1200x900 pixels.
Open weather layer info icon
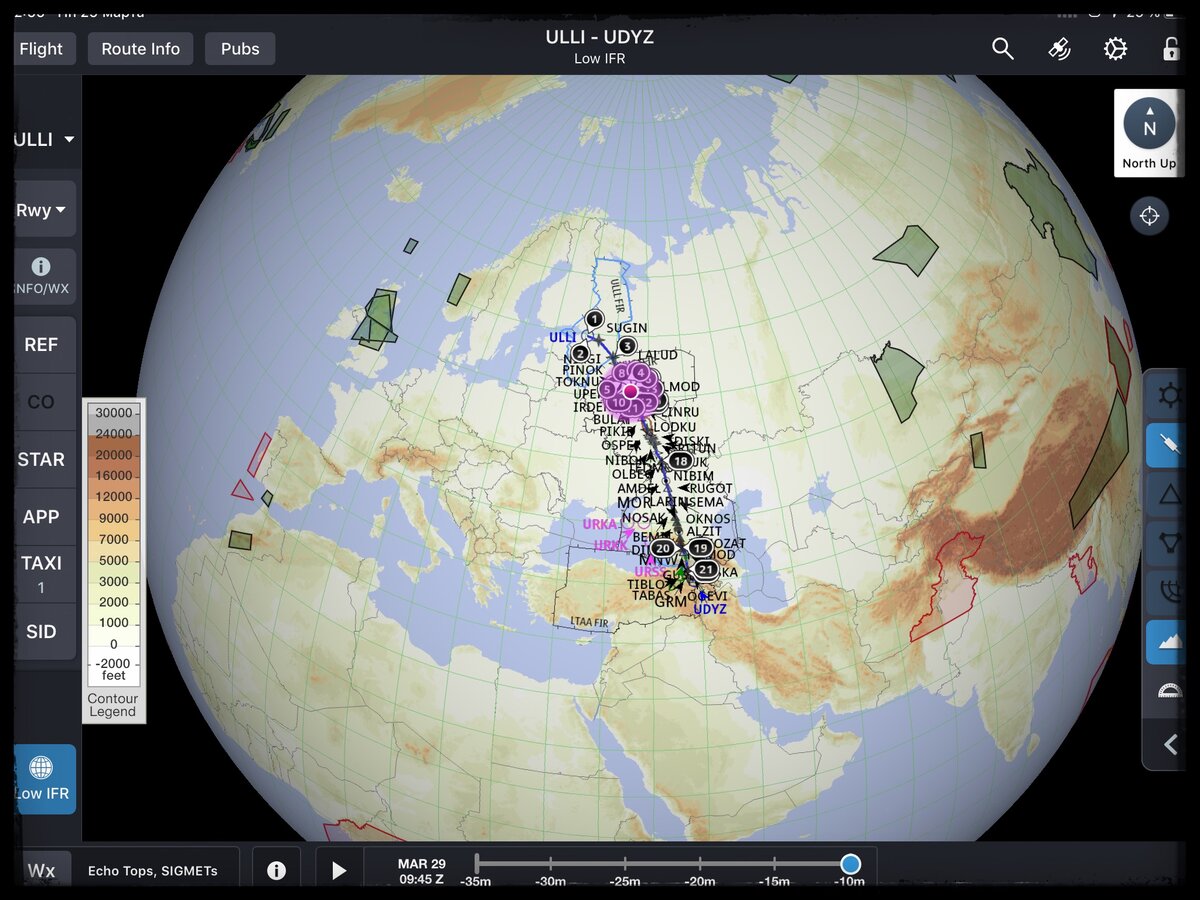pyautogui.click(x=276, y=870)
